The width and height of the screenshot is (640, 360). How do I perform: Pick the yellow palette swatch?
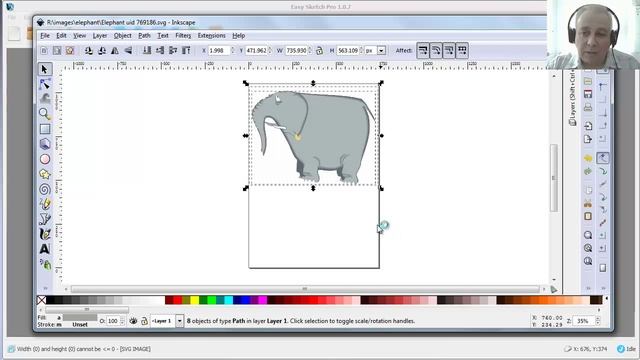coord(195,300)
